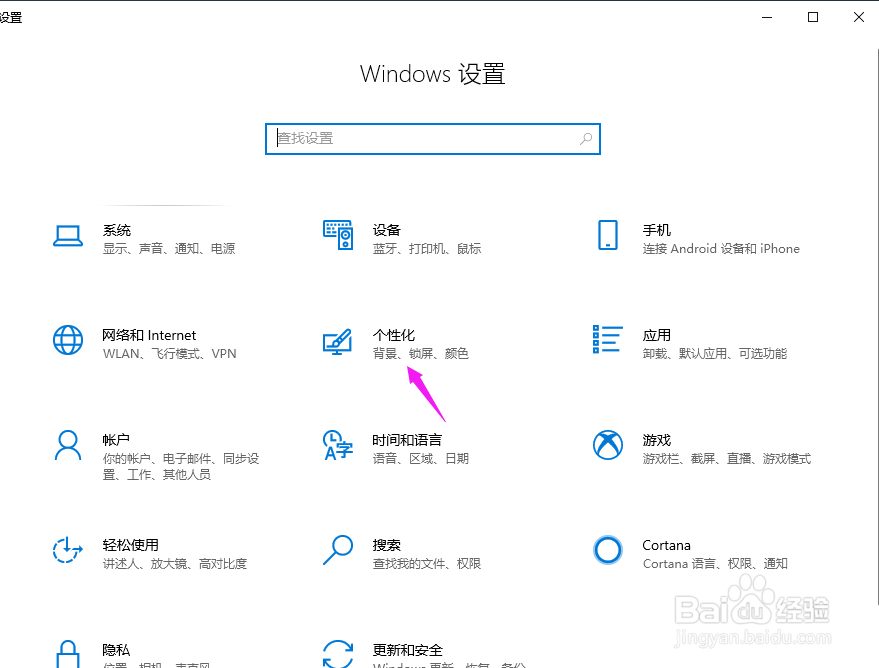Open 网络和 Internet settings
The height and width of the screenshot is (668, 879).
pyautogui.click(x=149, y=335)
